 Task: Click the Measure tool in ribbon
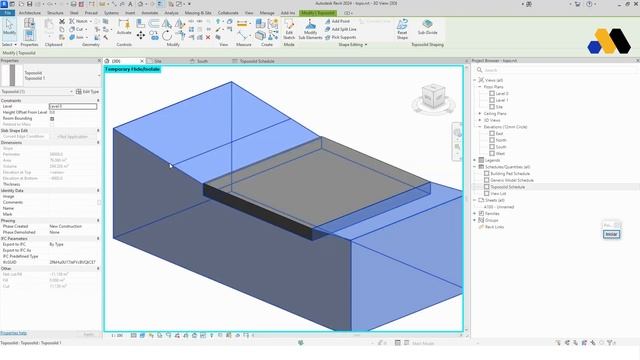click(x=242, y=24)
